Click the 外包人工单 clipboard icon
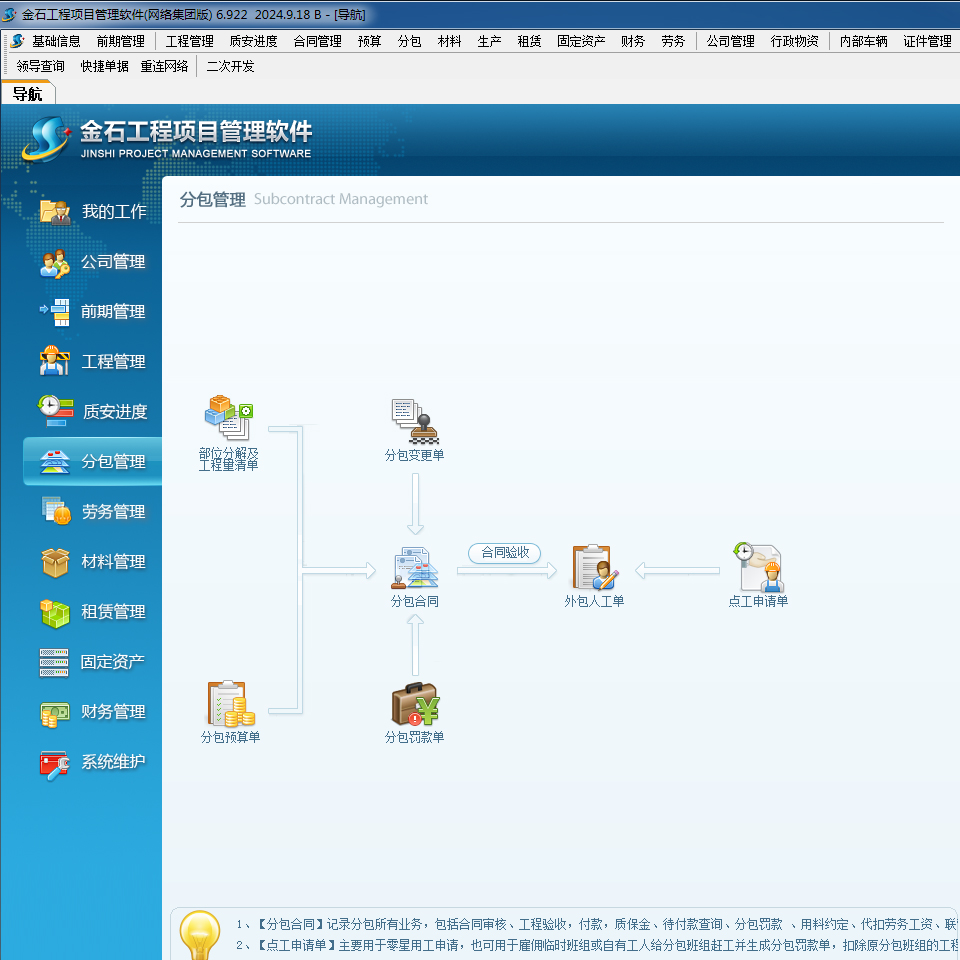Image resolution: width=960 pixels, height=960 pixels. coord(594,568)
